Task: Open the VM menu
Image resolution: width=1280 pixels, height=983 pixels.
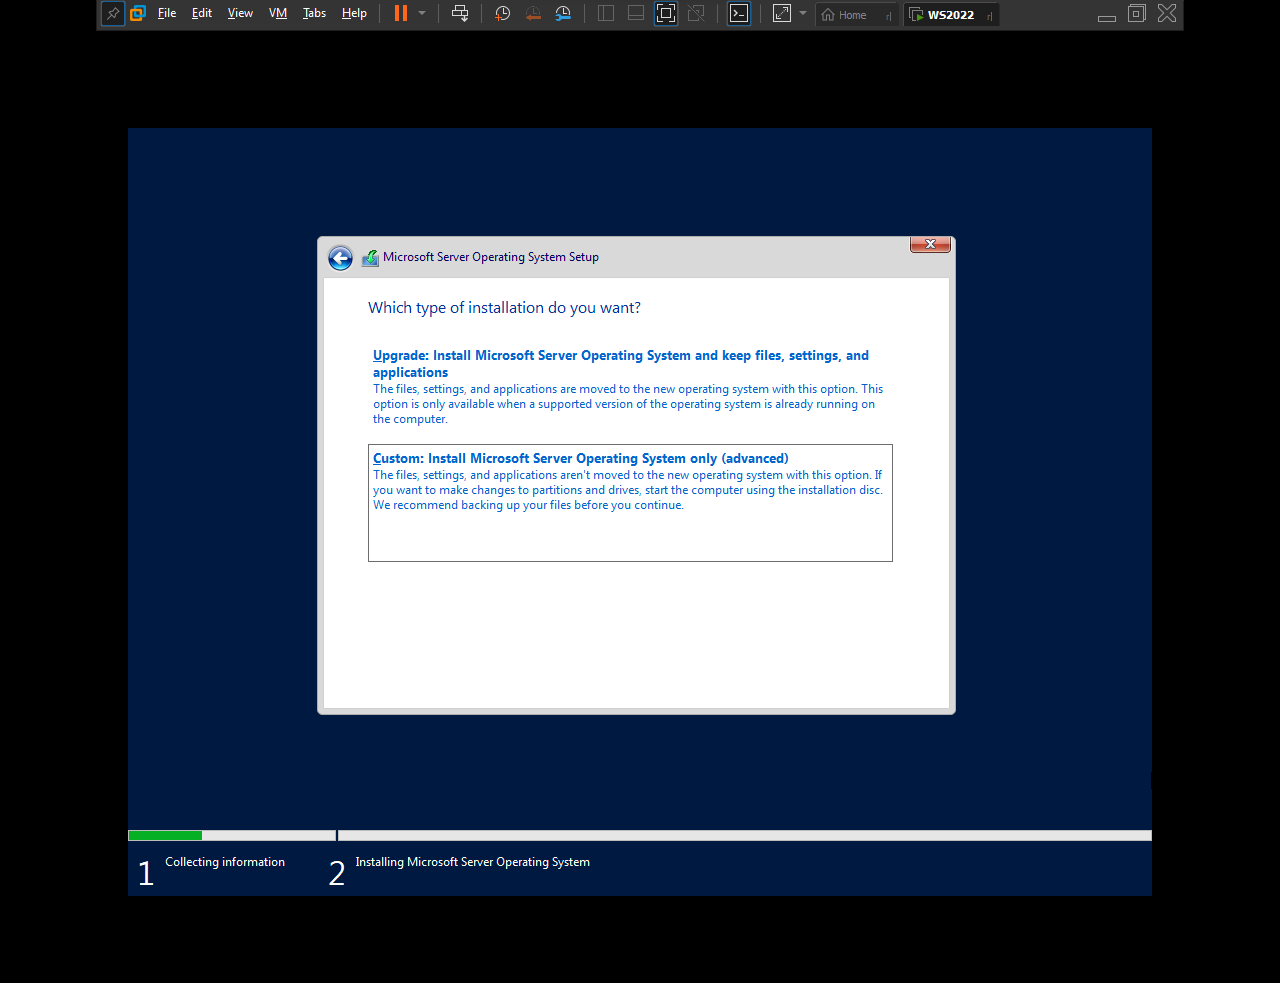Action: (278, 14)
